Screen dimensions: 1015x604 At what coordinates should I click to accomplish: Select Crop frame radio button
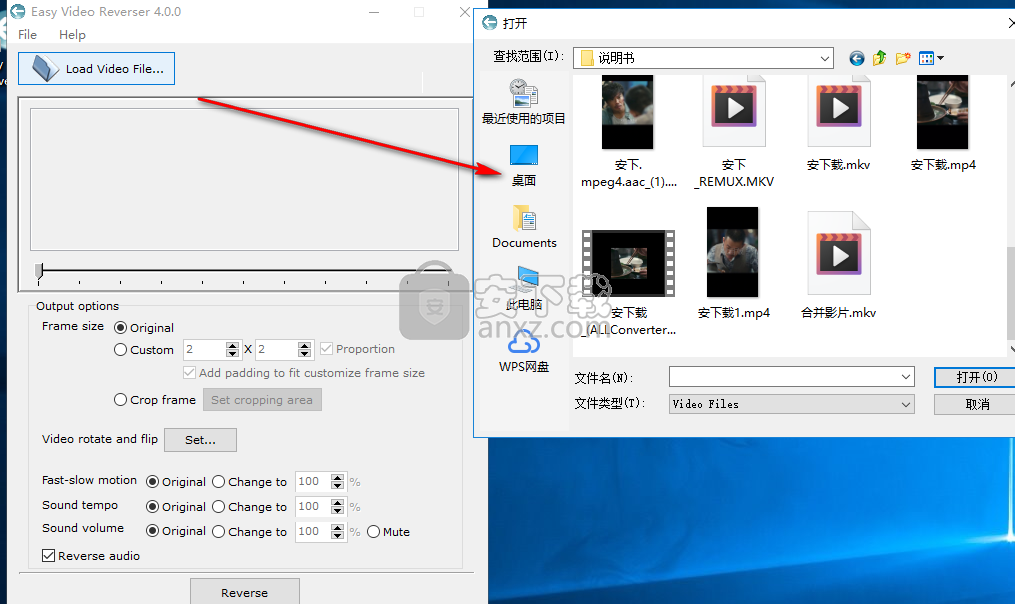[120, 400]
